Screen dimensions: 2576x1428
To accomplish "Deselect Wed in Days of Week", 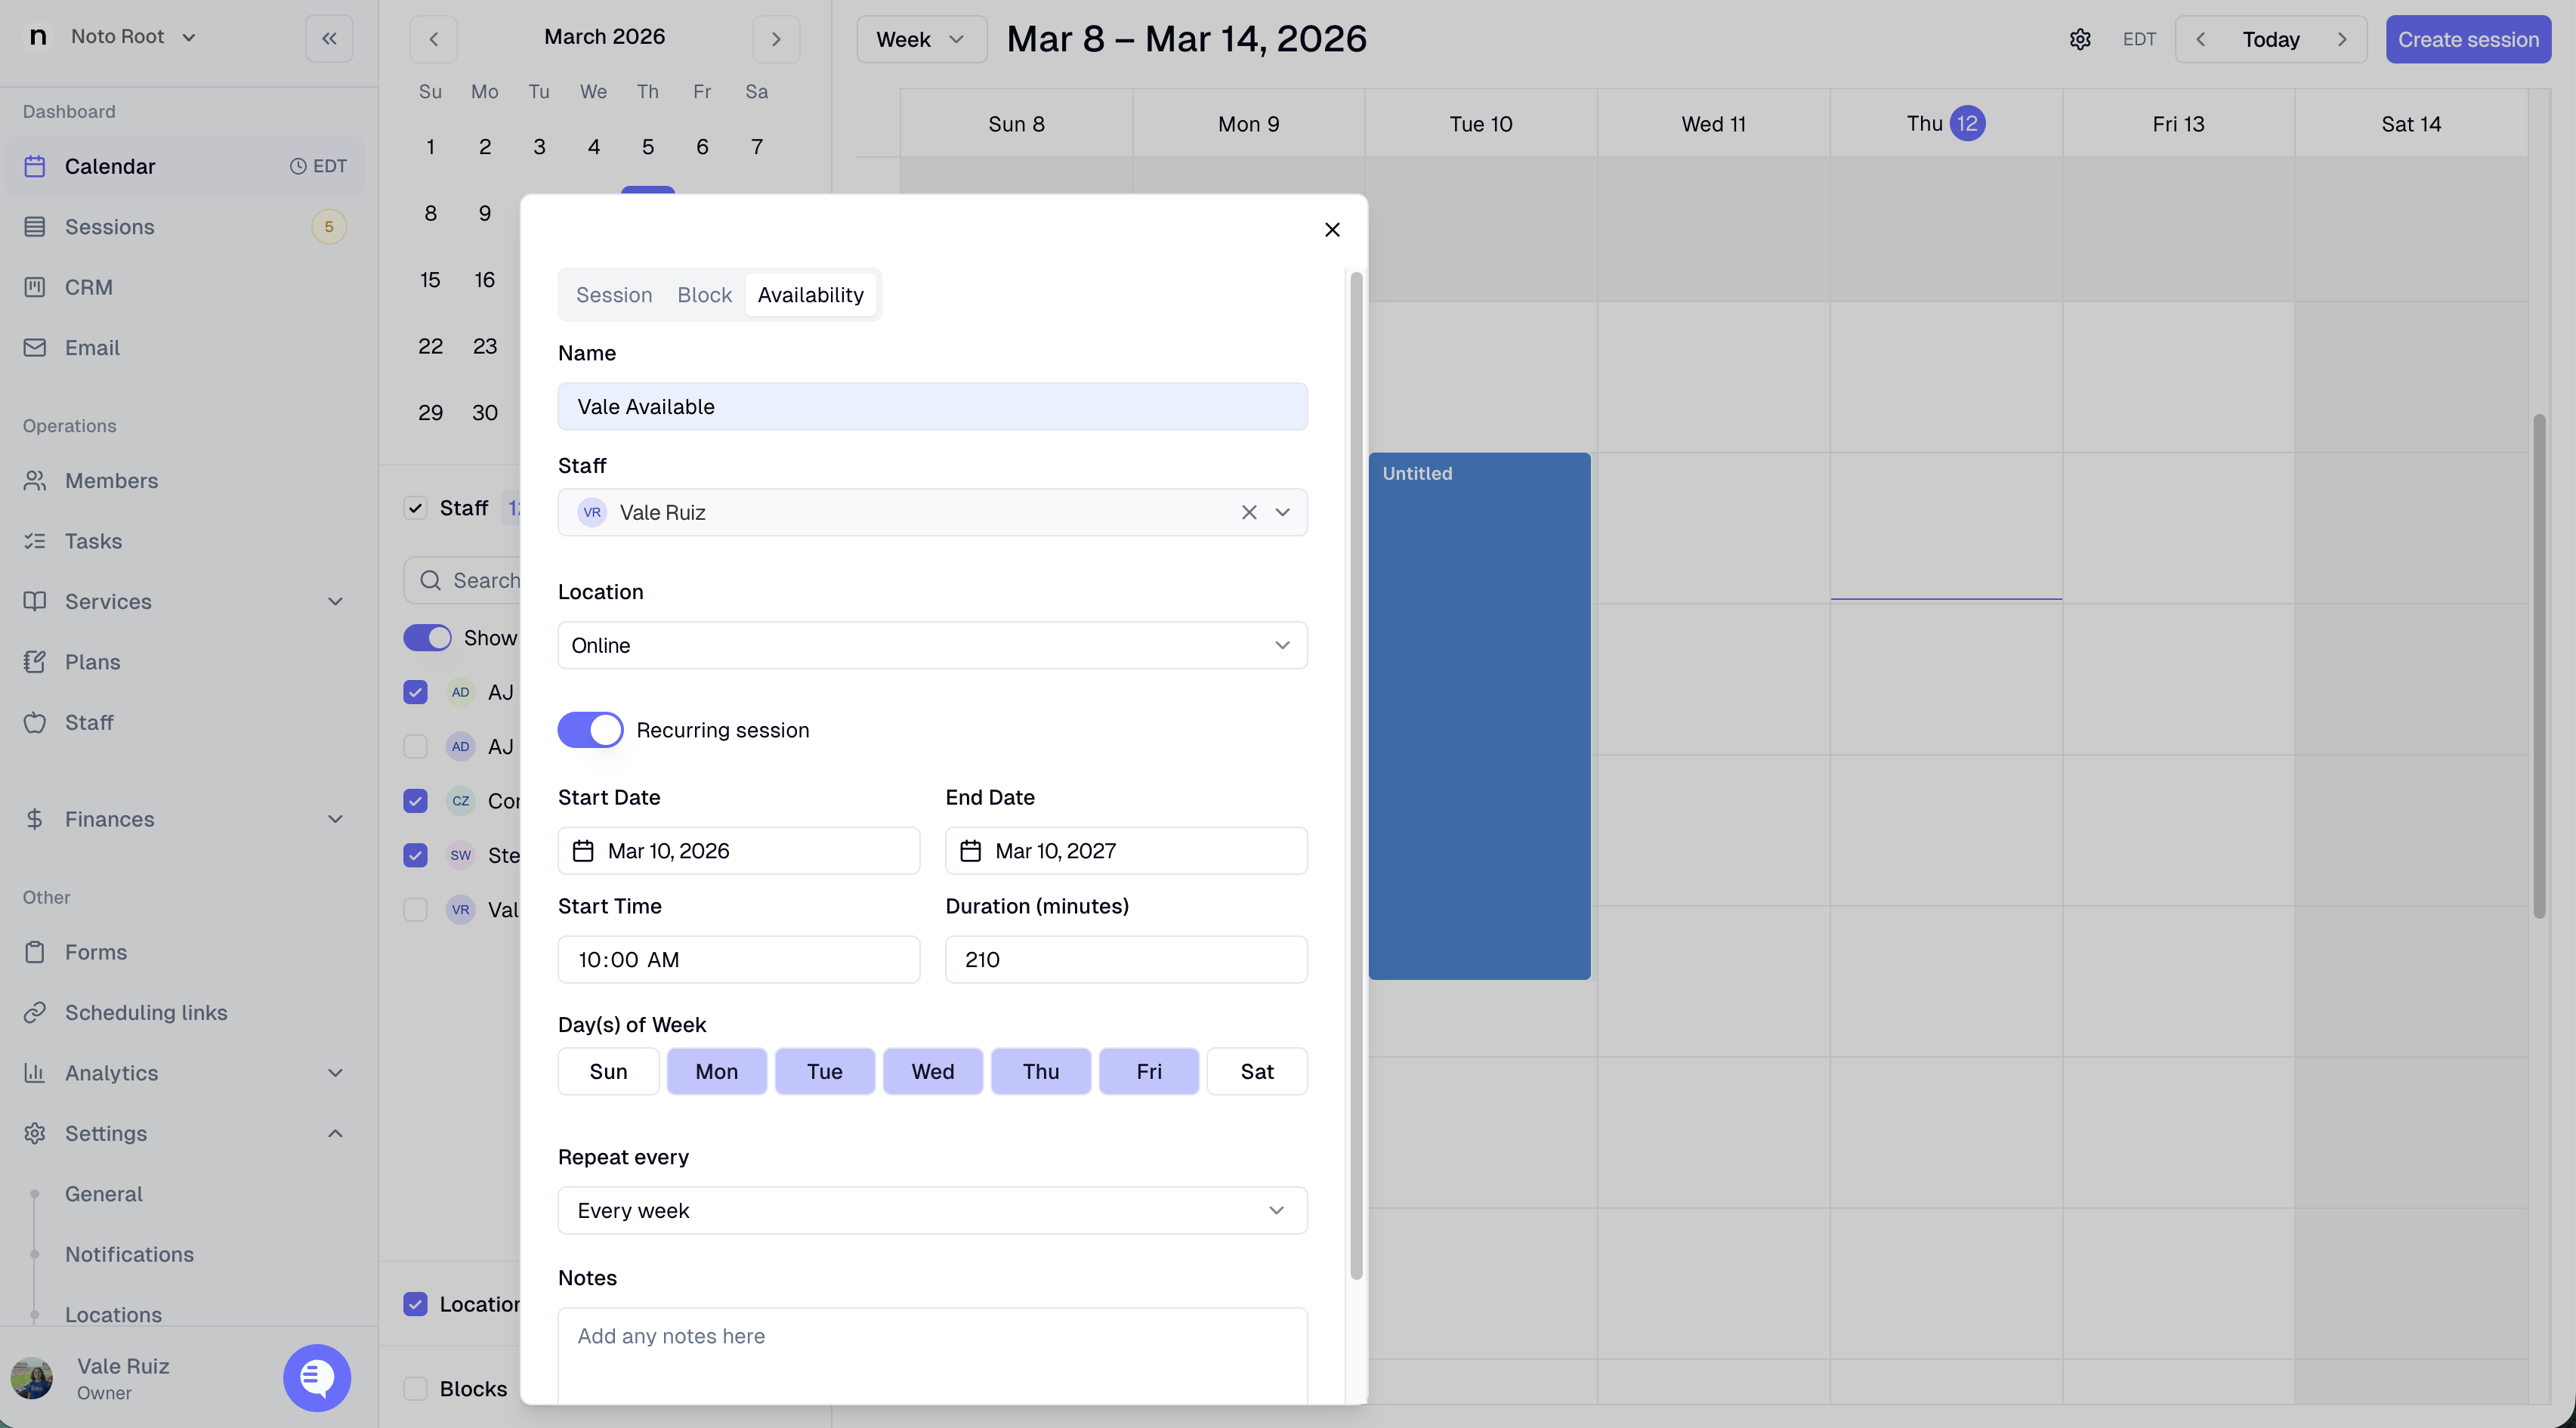I will 933,1071.
